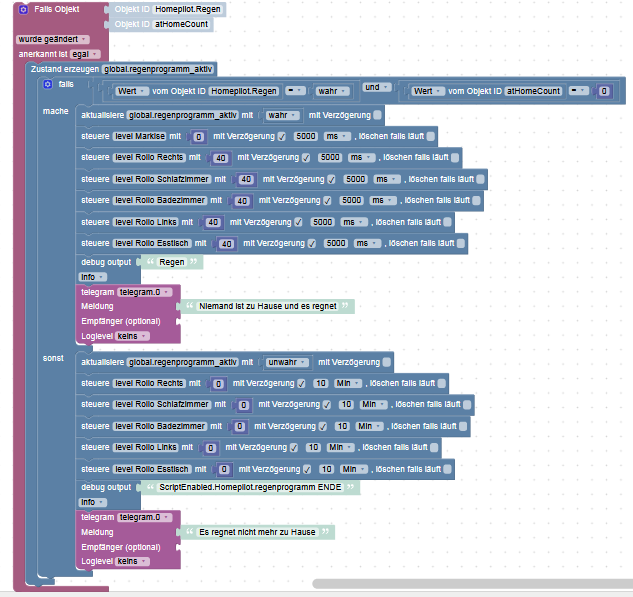
Task: Toggle 'löschen falls läuft' for Rollo Badezimmer 5000 ms
Action: tap(476, 200)
